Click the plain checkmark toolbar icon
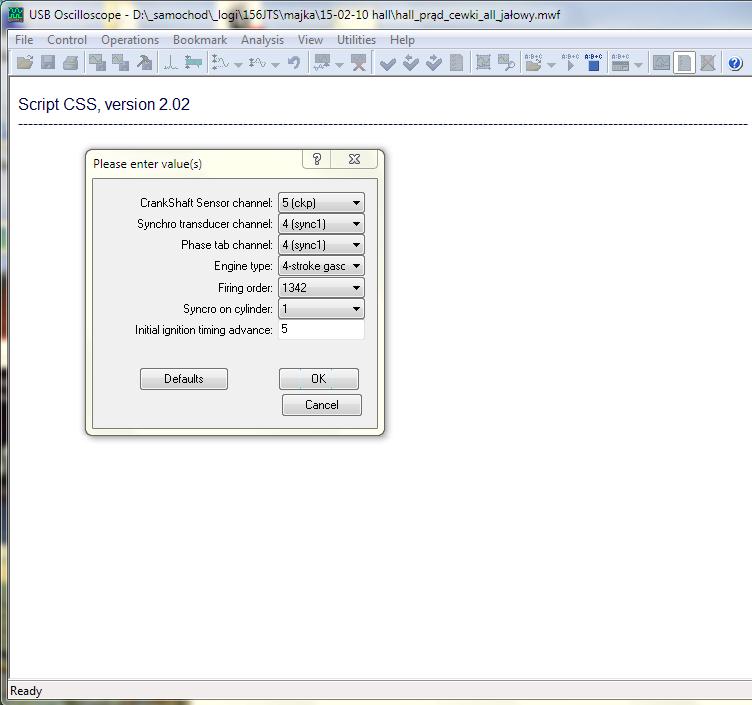The image size is (752, 705). click(x=388, y=64)
